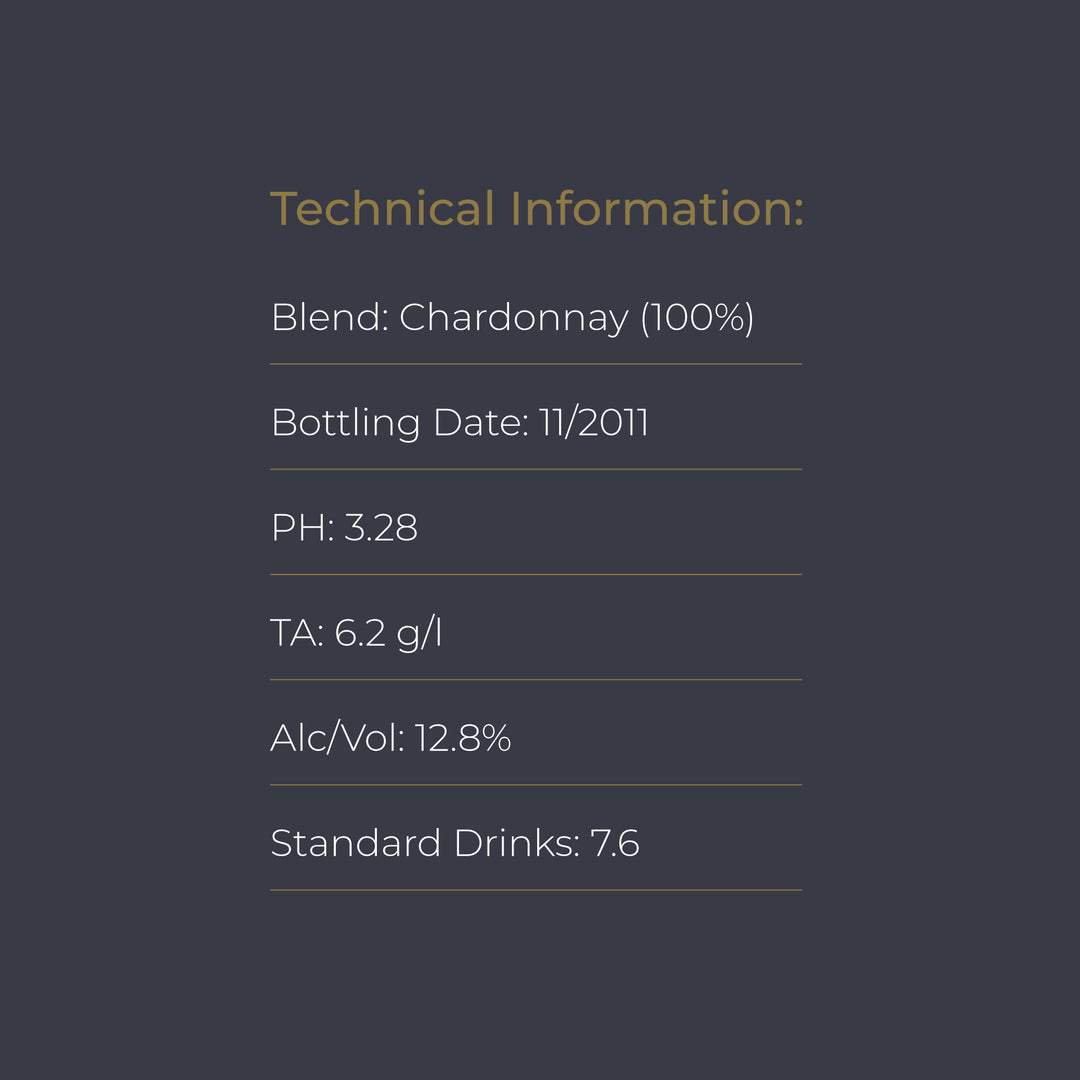1080x1080 pixels.
Task: Click the divider line under Standard Drinks
Action: (536, 890)
